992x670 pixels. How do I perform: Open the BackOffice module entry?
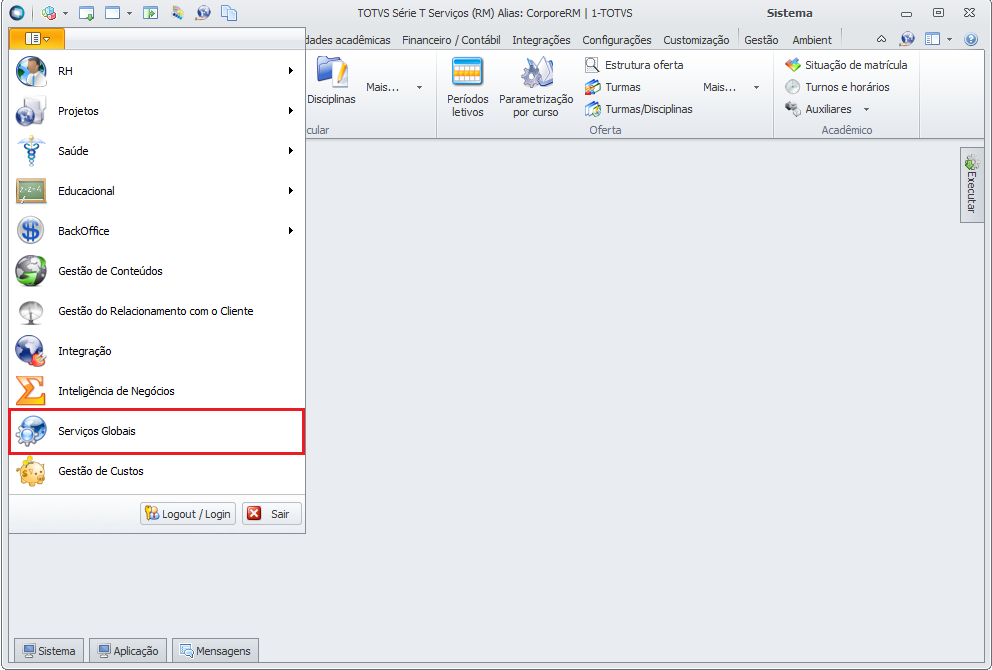pos(157,231)
